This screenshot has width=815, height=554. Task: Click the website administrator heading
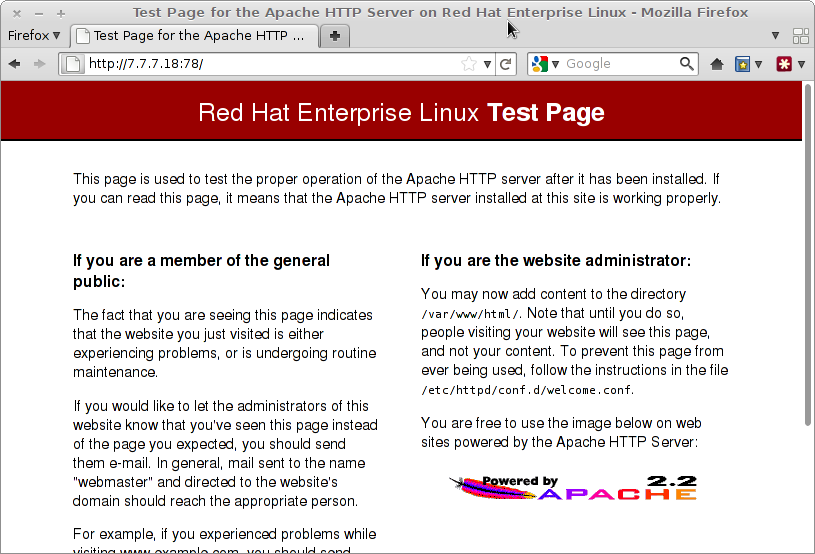(x=556, y=260)
